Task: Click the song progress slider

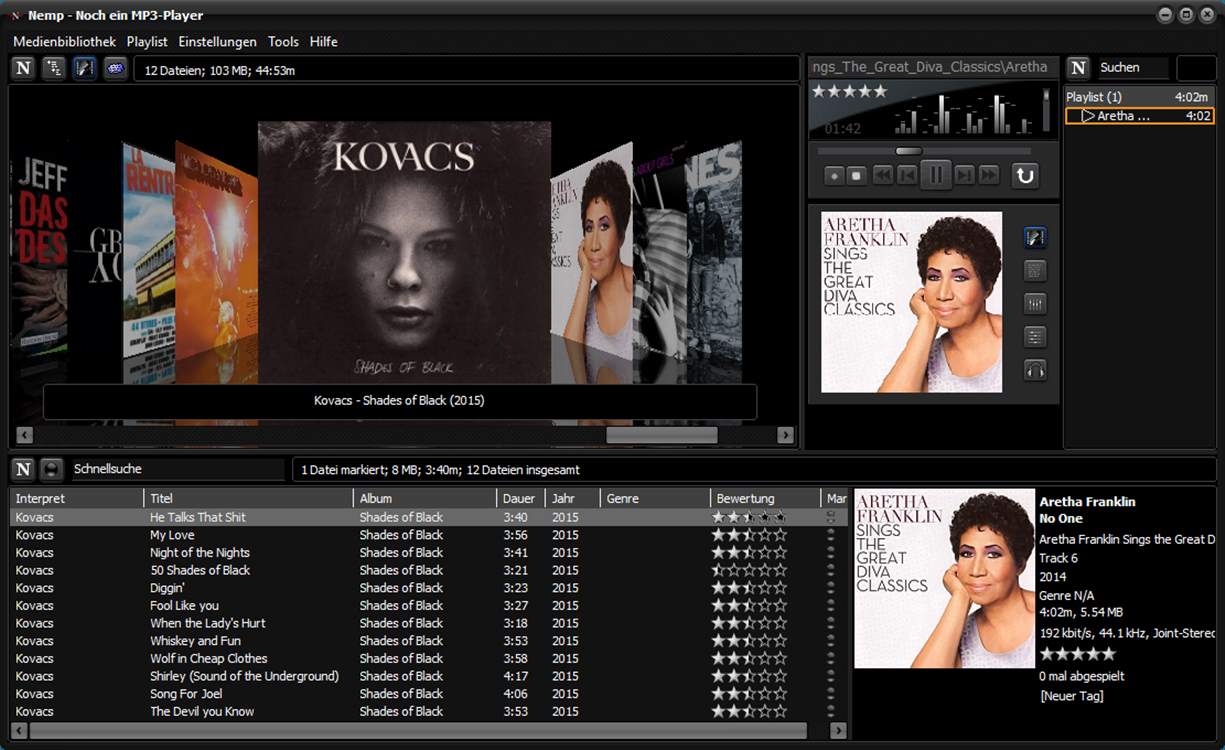Action: 909,151
